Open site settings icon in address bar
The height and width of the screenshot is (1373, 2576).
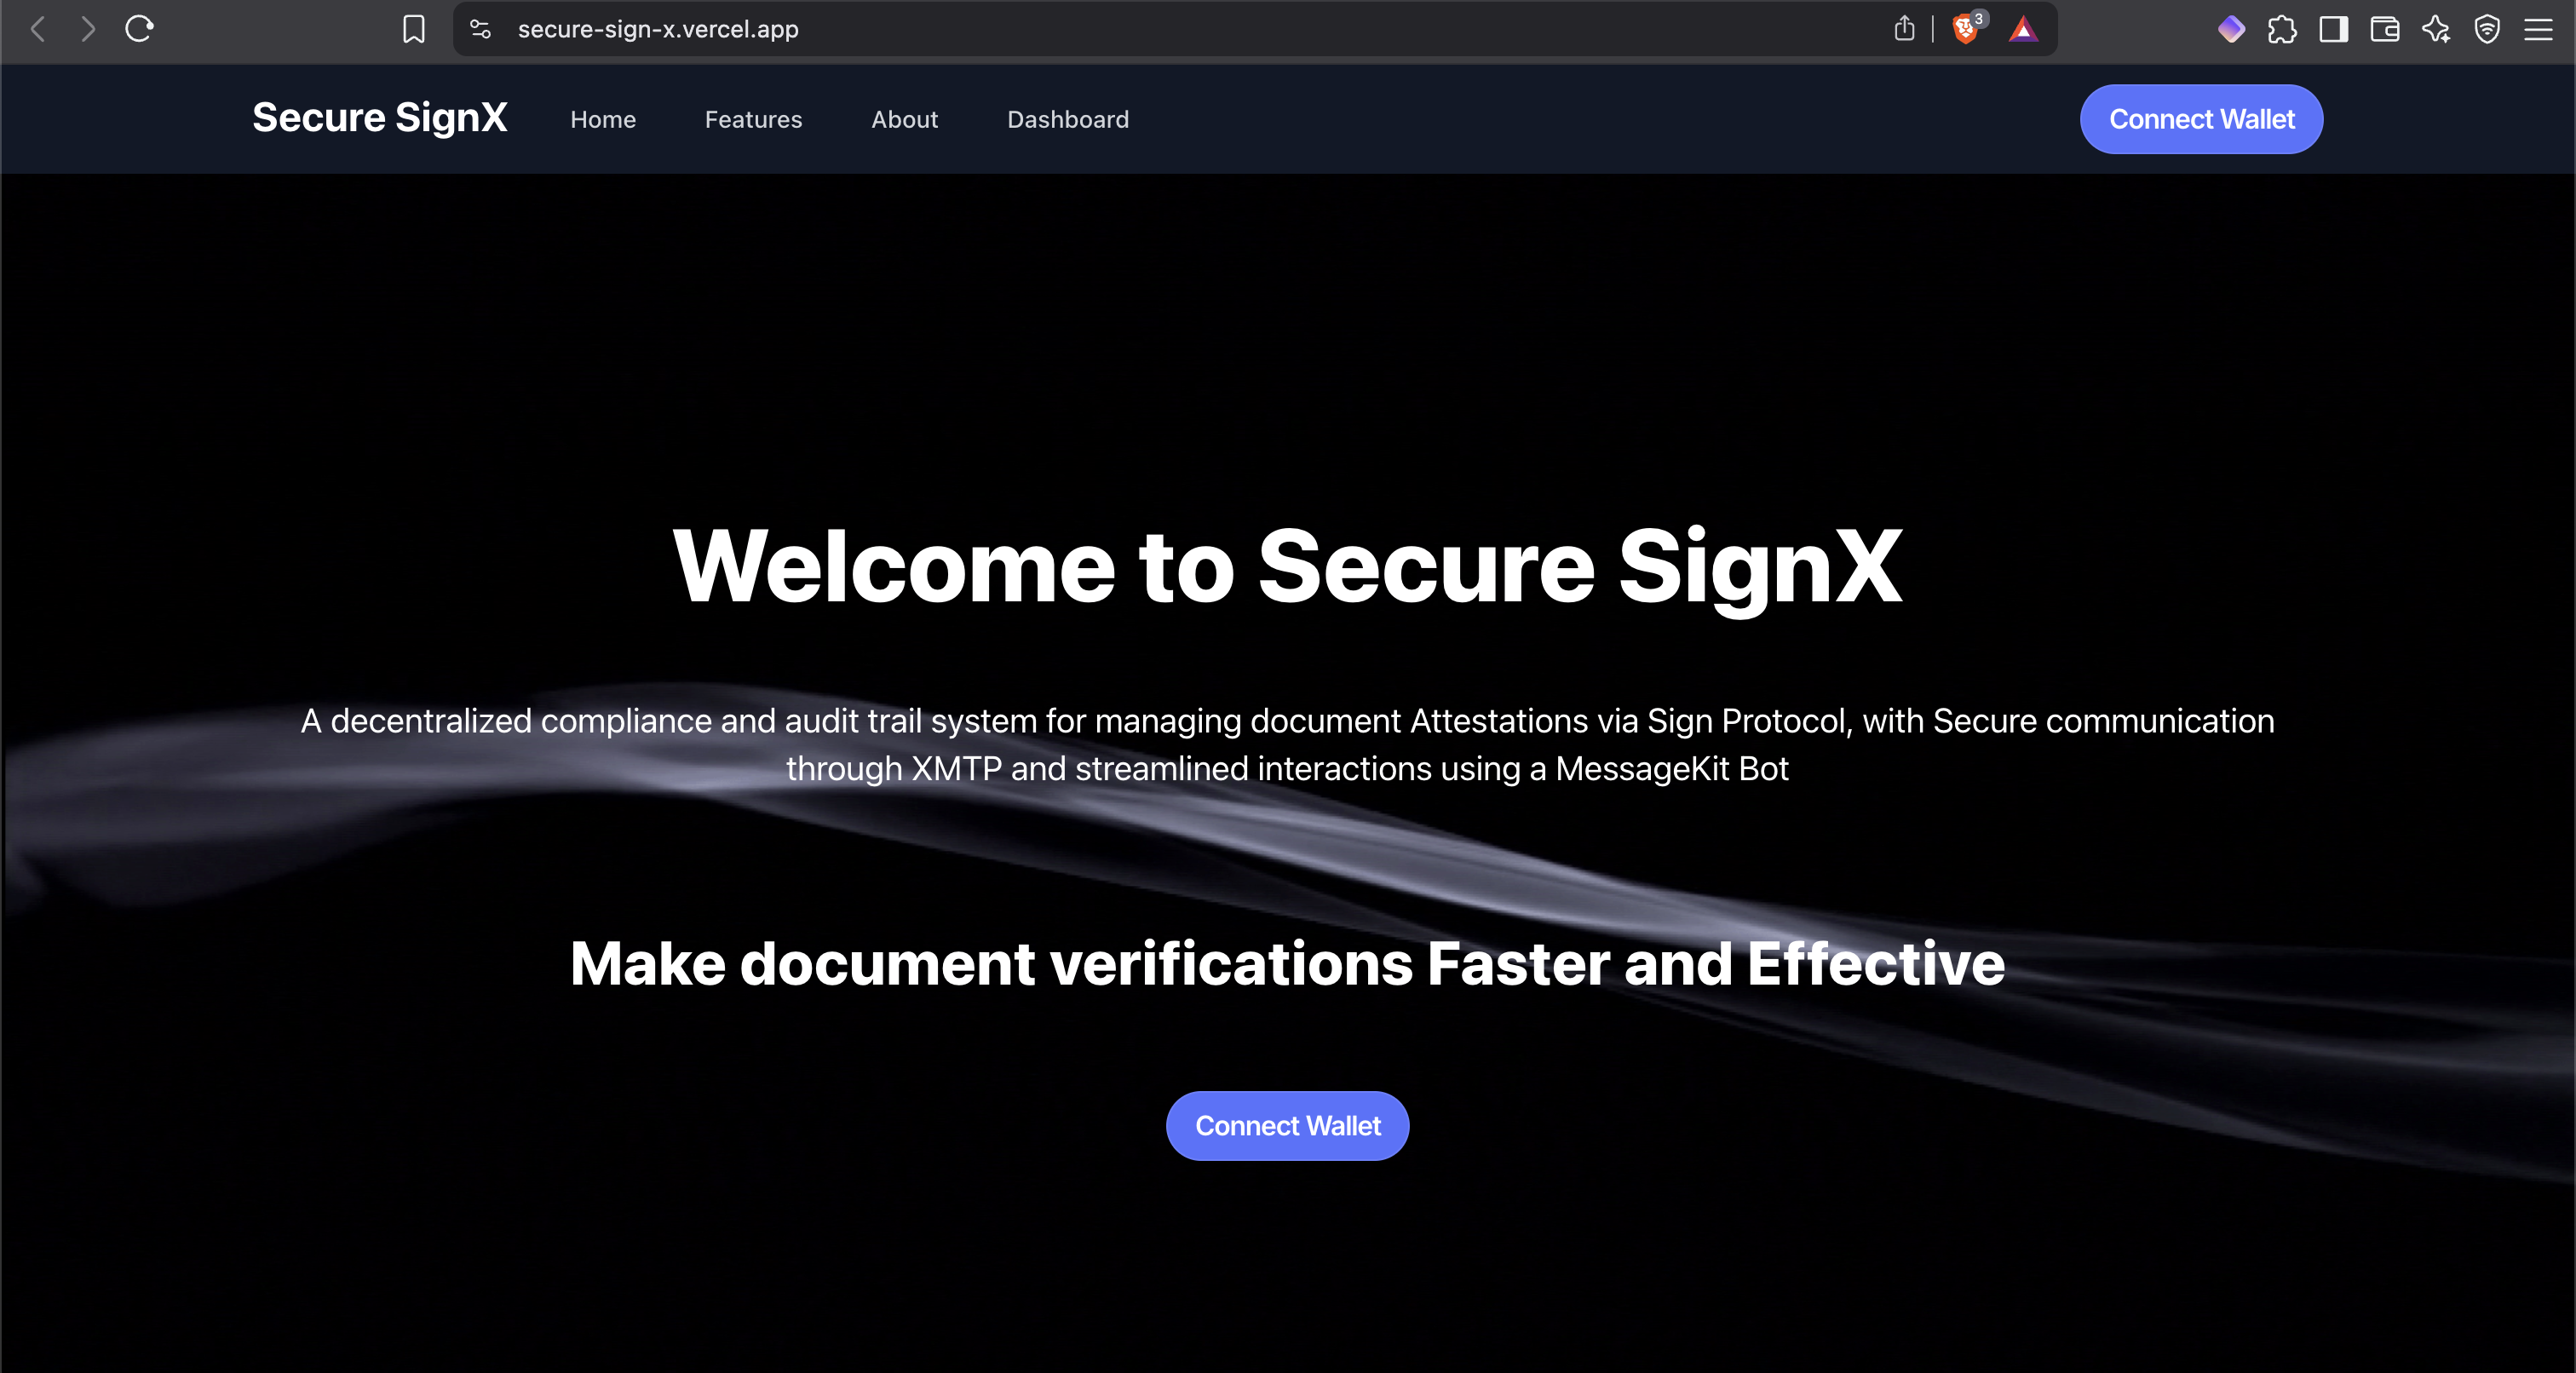point(481,29)
